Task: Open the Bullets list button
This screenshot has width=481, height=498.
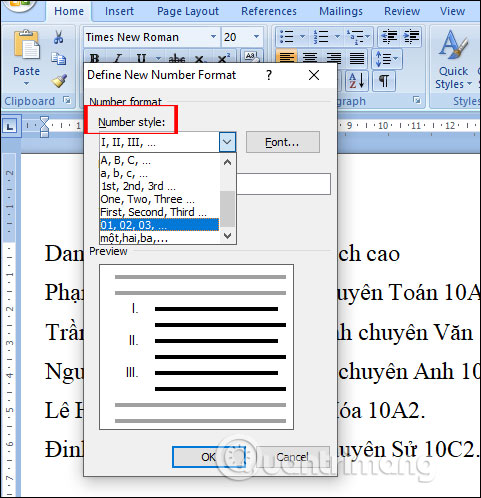Action: 287,36
